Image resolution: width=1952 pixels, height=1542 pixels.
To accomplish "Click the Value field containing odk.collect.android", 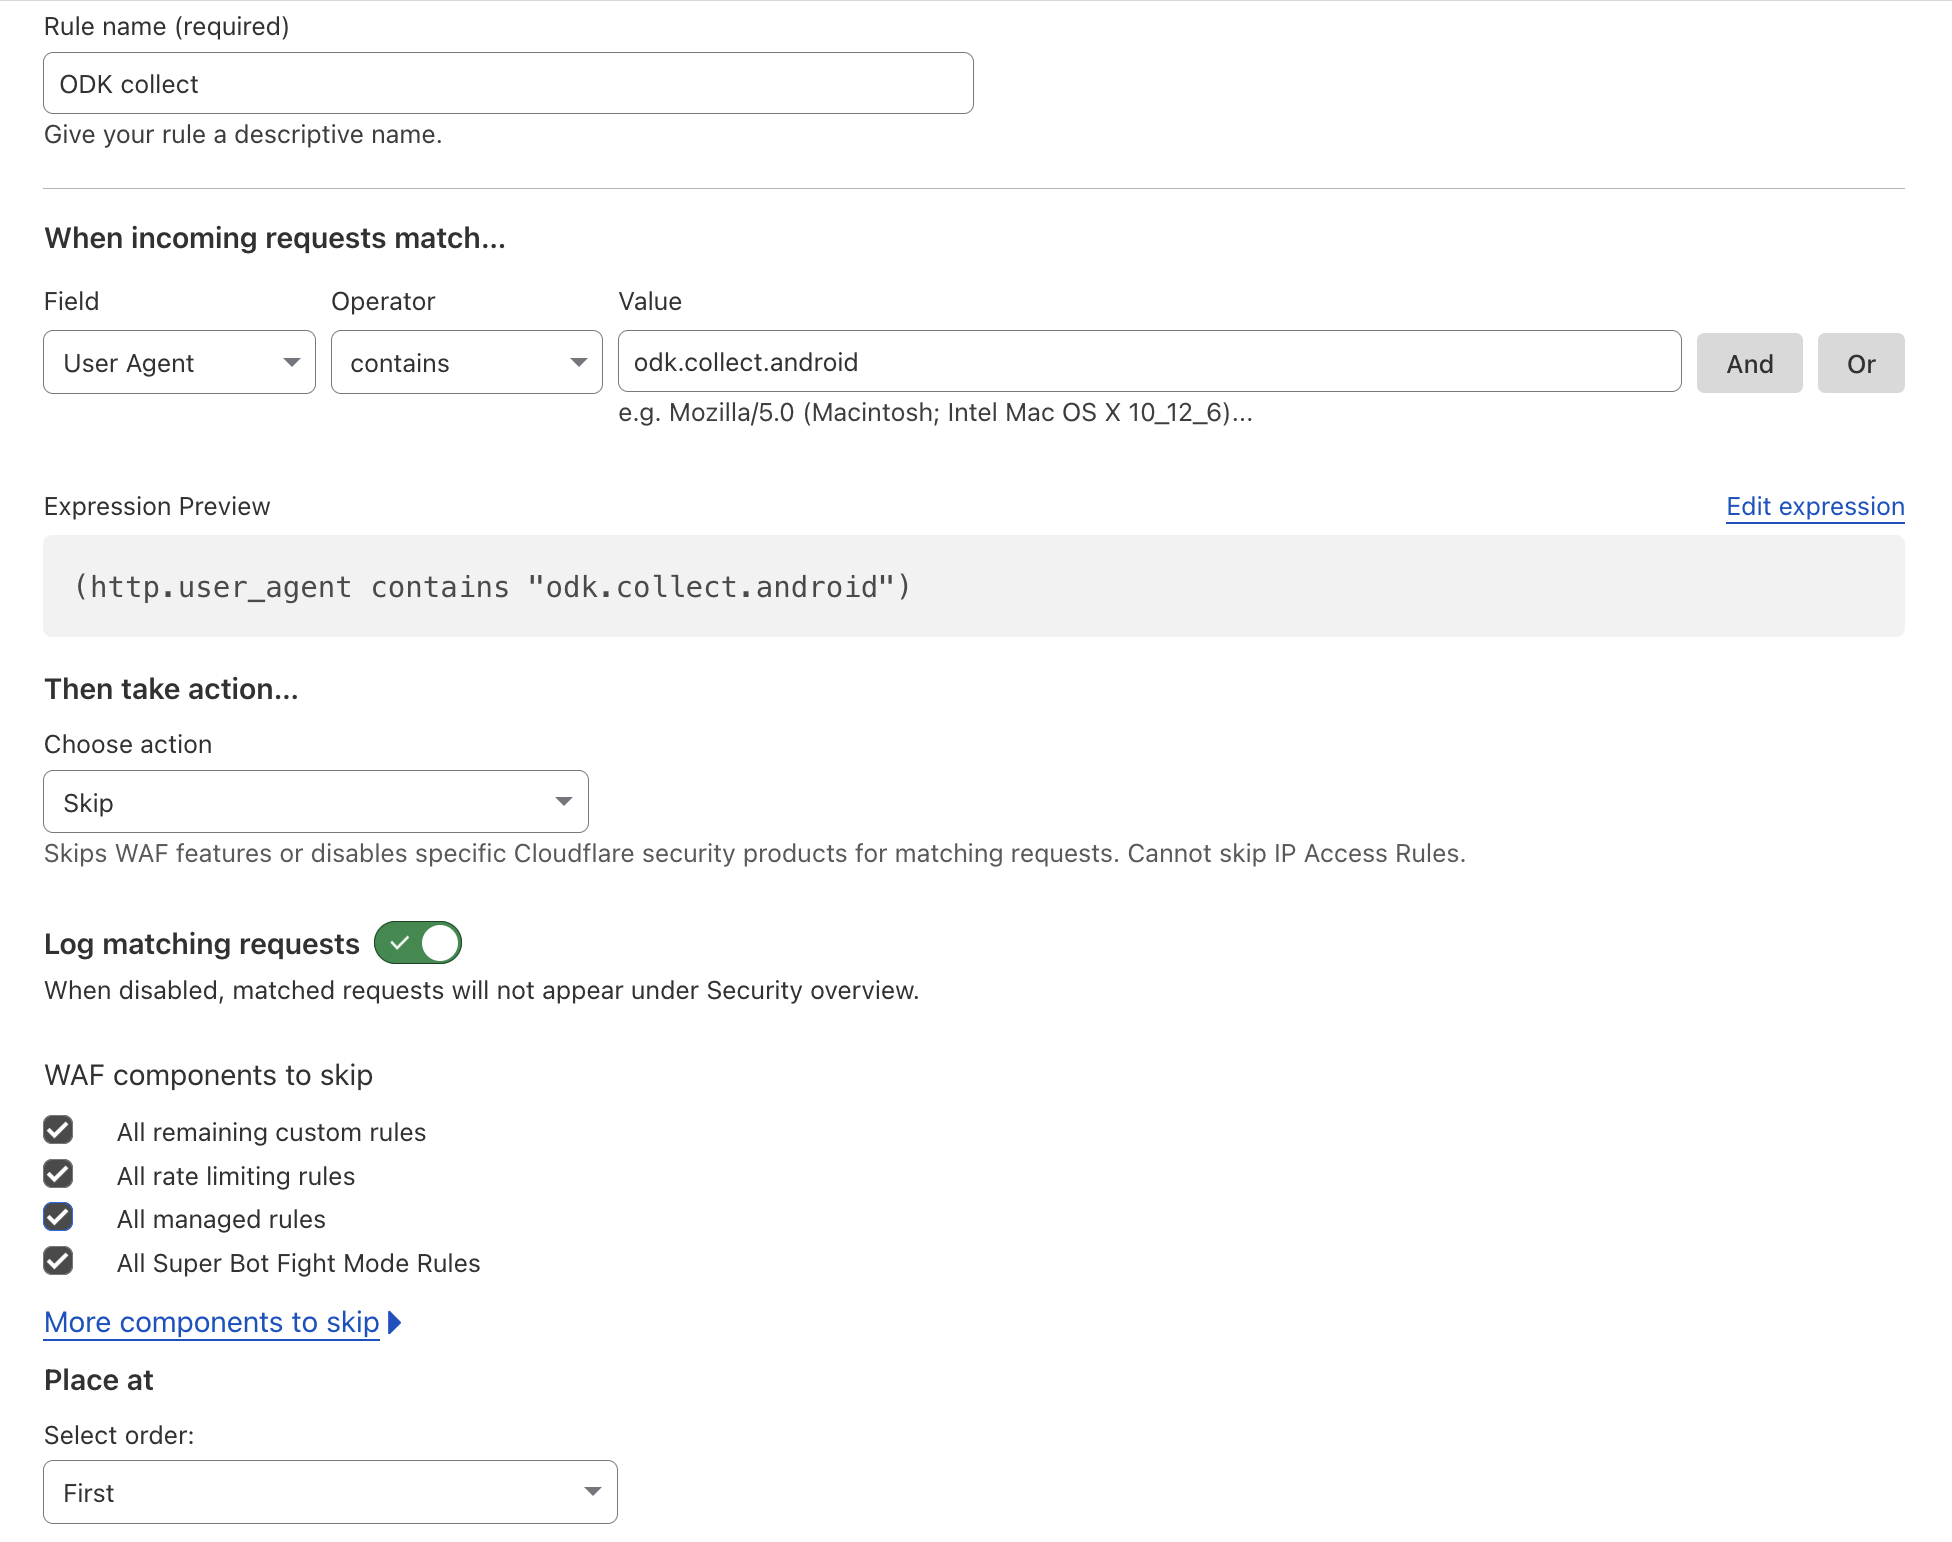I will point(1149,361).
